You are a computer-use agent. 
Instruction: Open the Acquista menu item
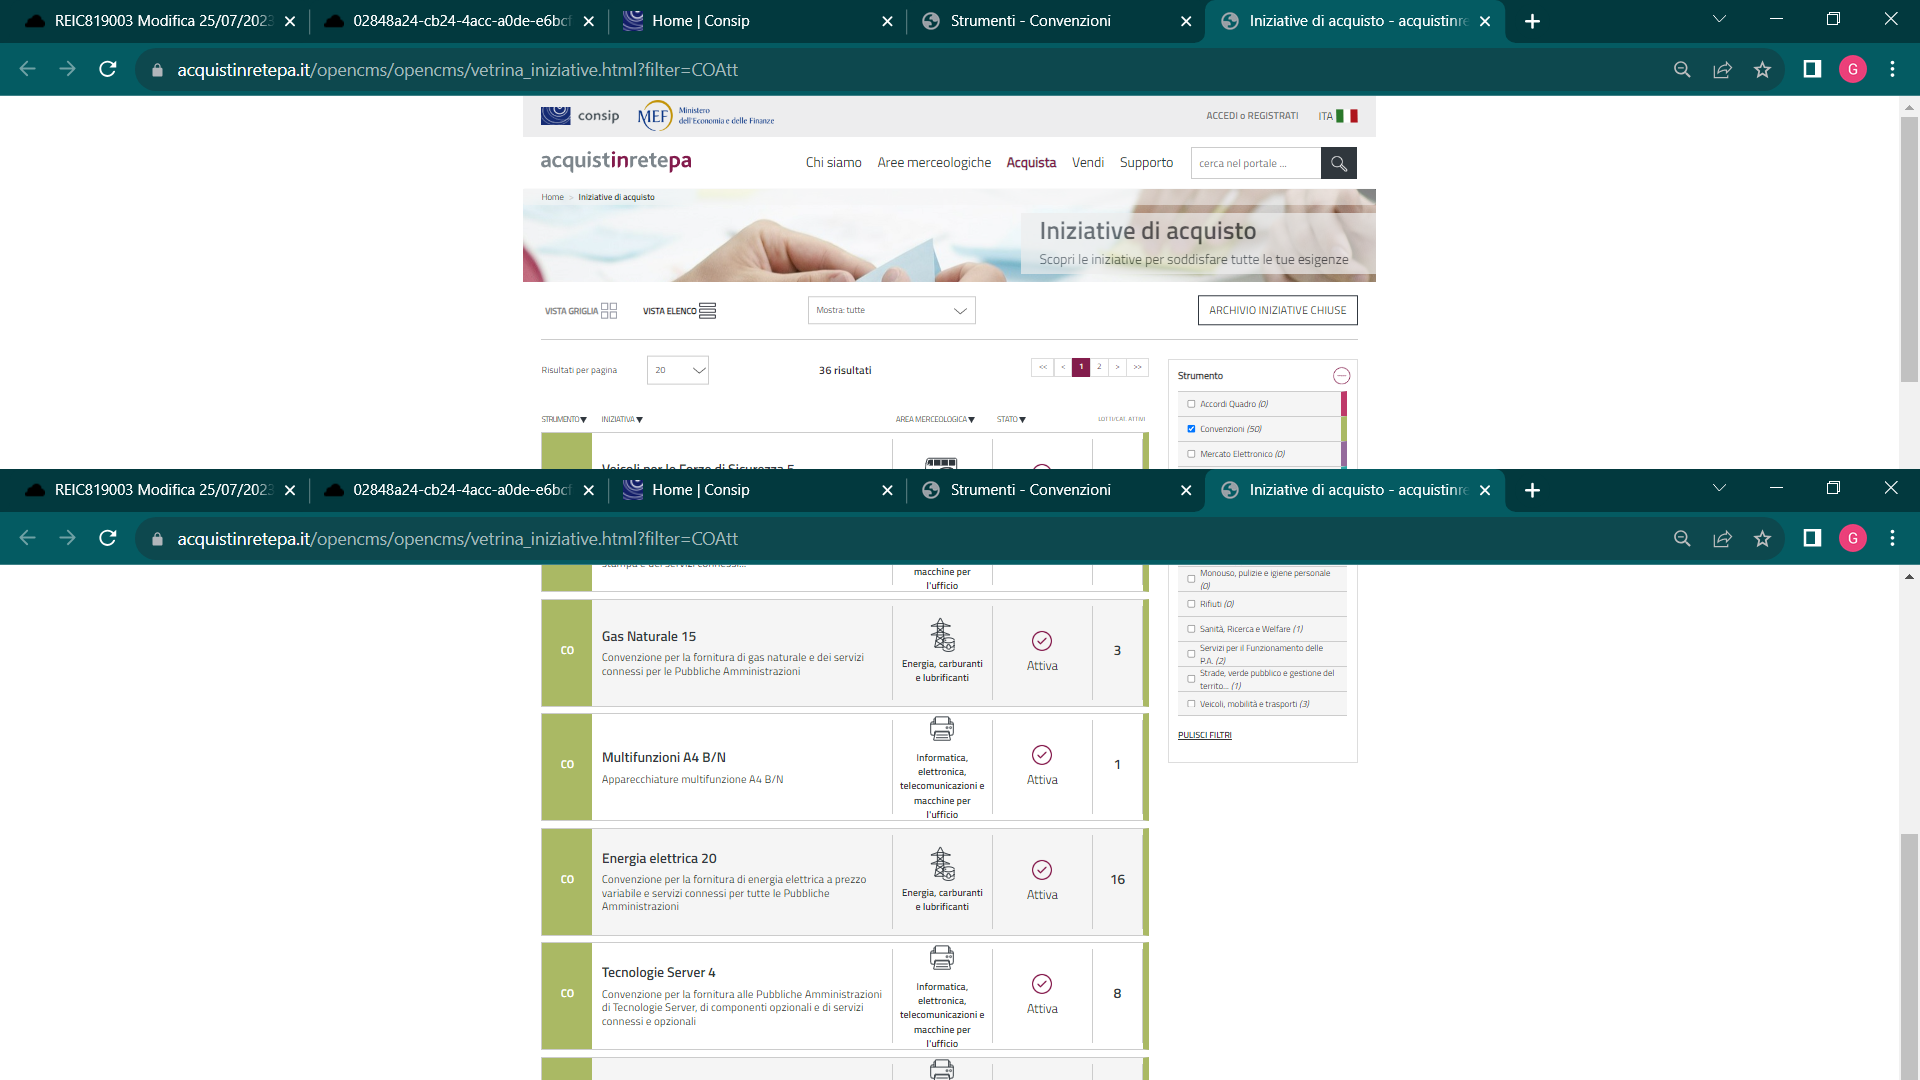(x=1031, y=163)
